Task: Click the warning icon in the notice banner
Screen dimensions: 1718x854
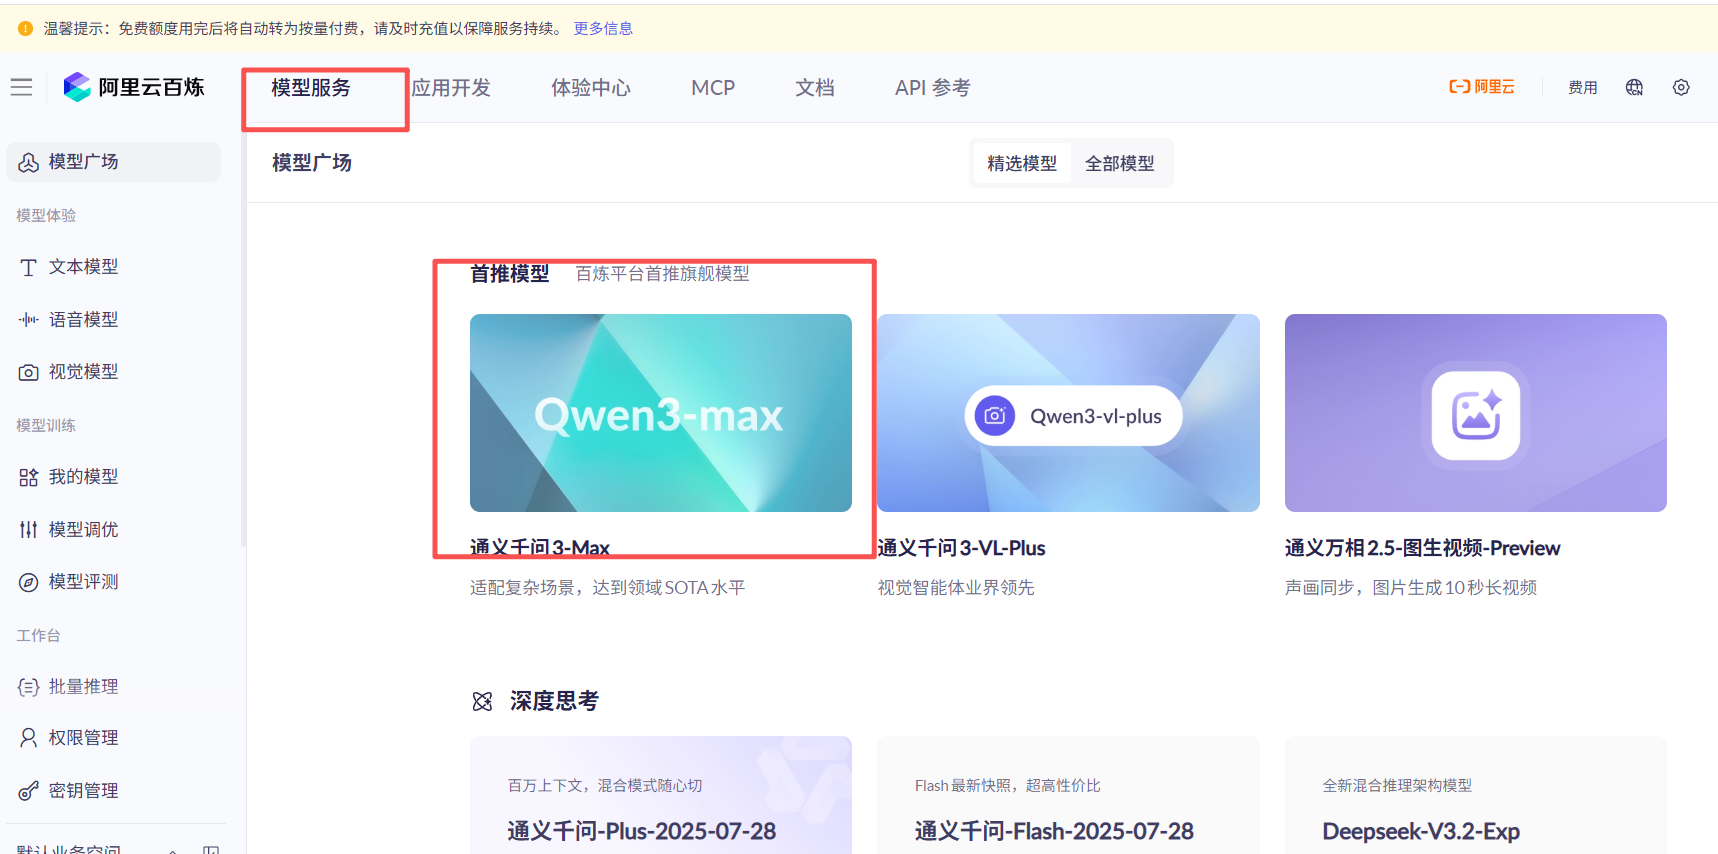Action: click(x=25, y=28)
